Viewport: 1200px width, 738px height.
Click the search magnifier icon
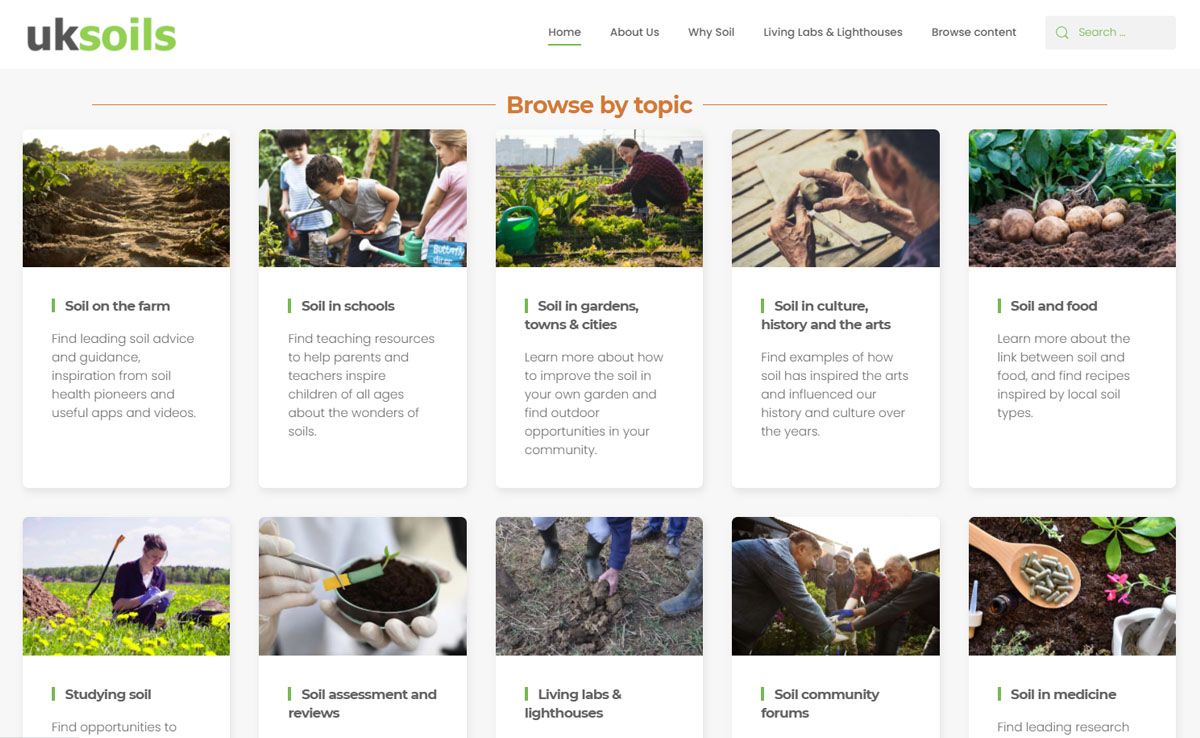1062,33
